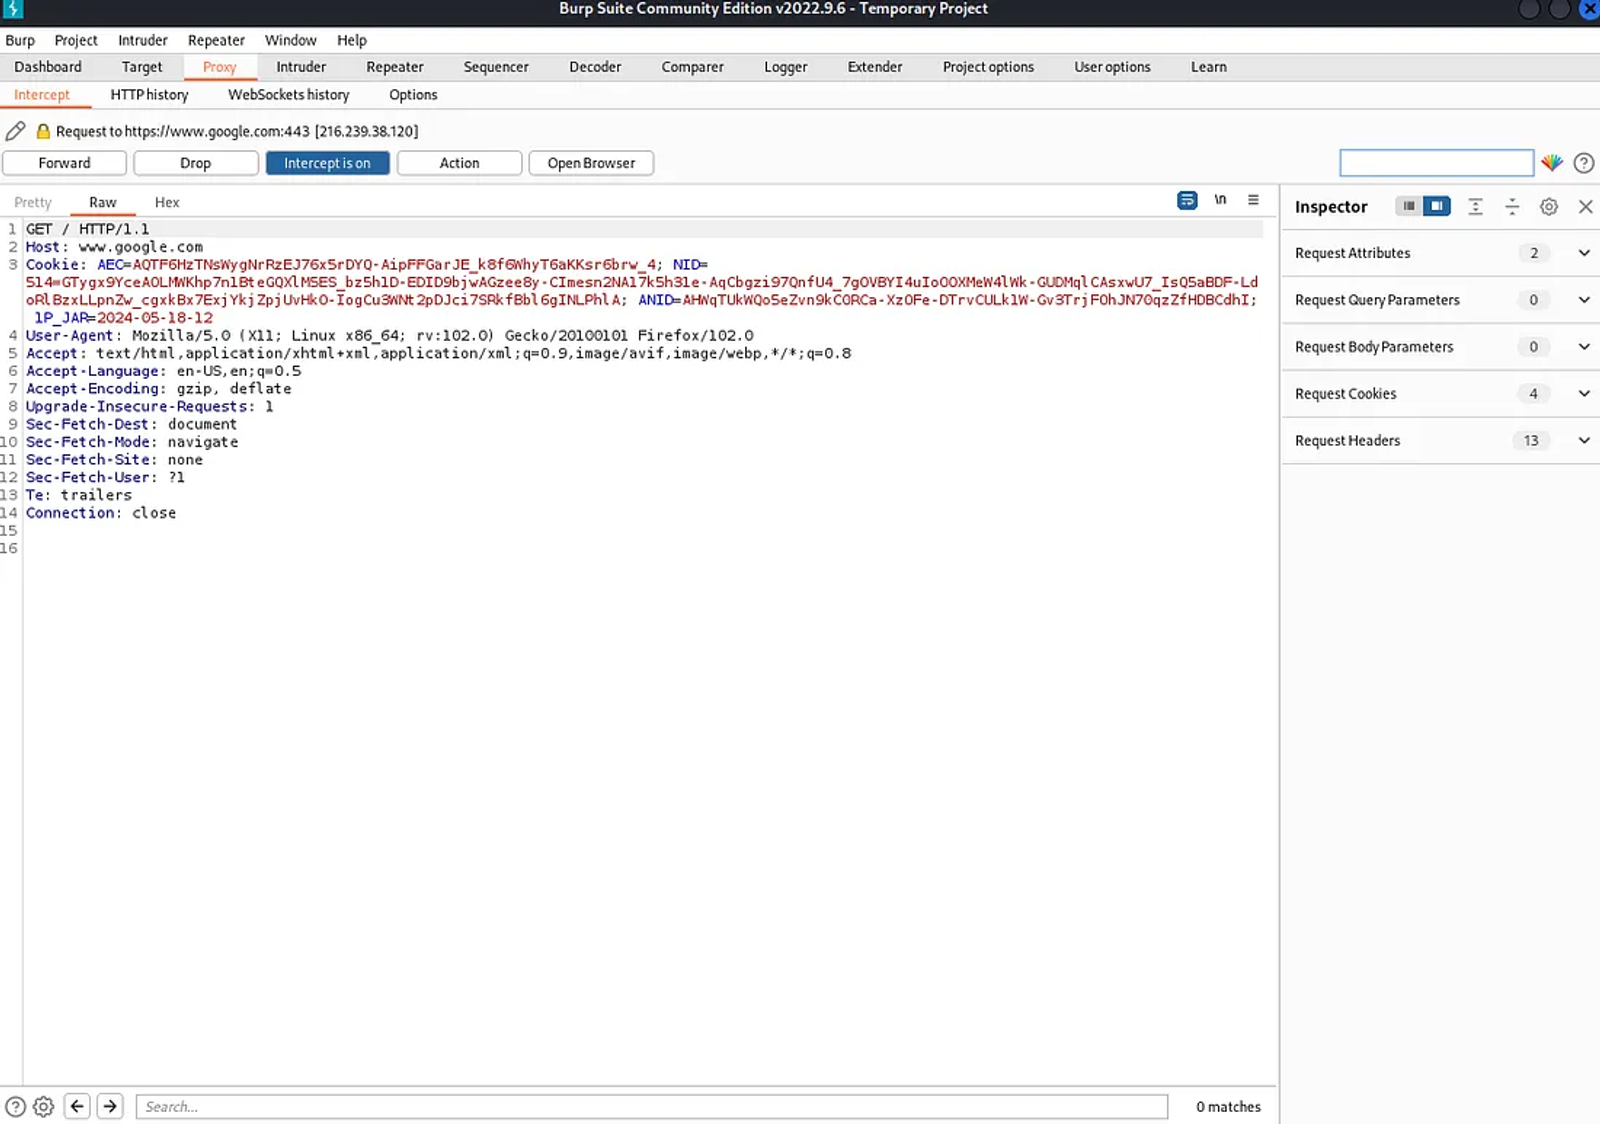Expand the Request Query Parameters chevron

click(x=1584, y=300)
